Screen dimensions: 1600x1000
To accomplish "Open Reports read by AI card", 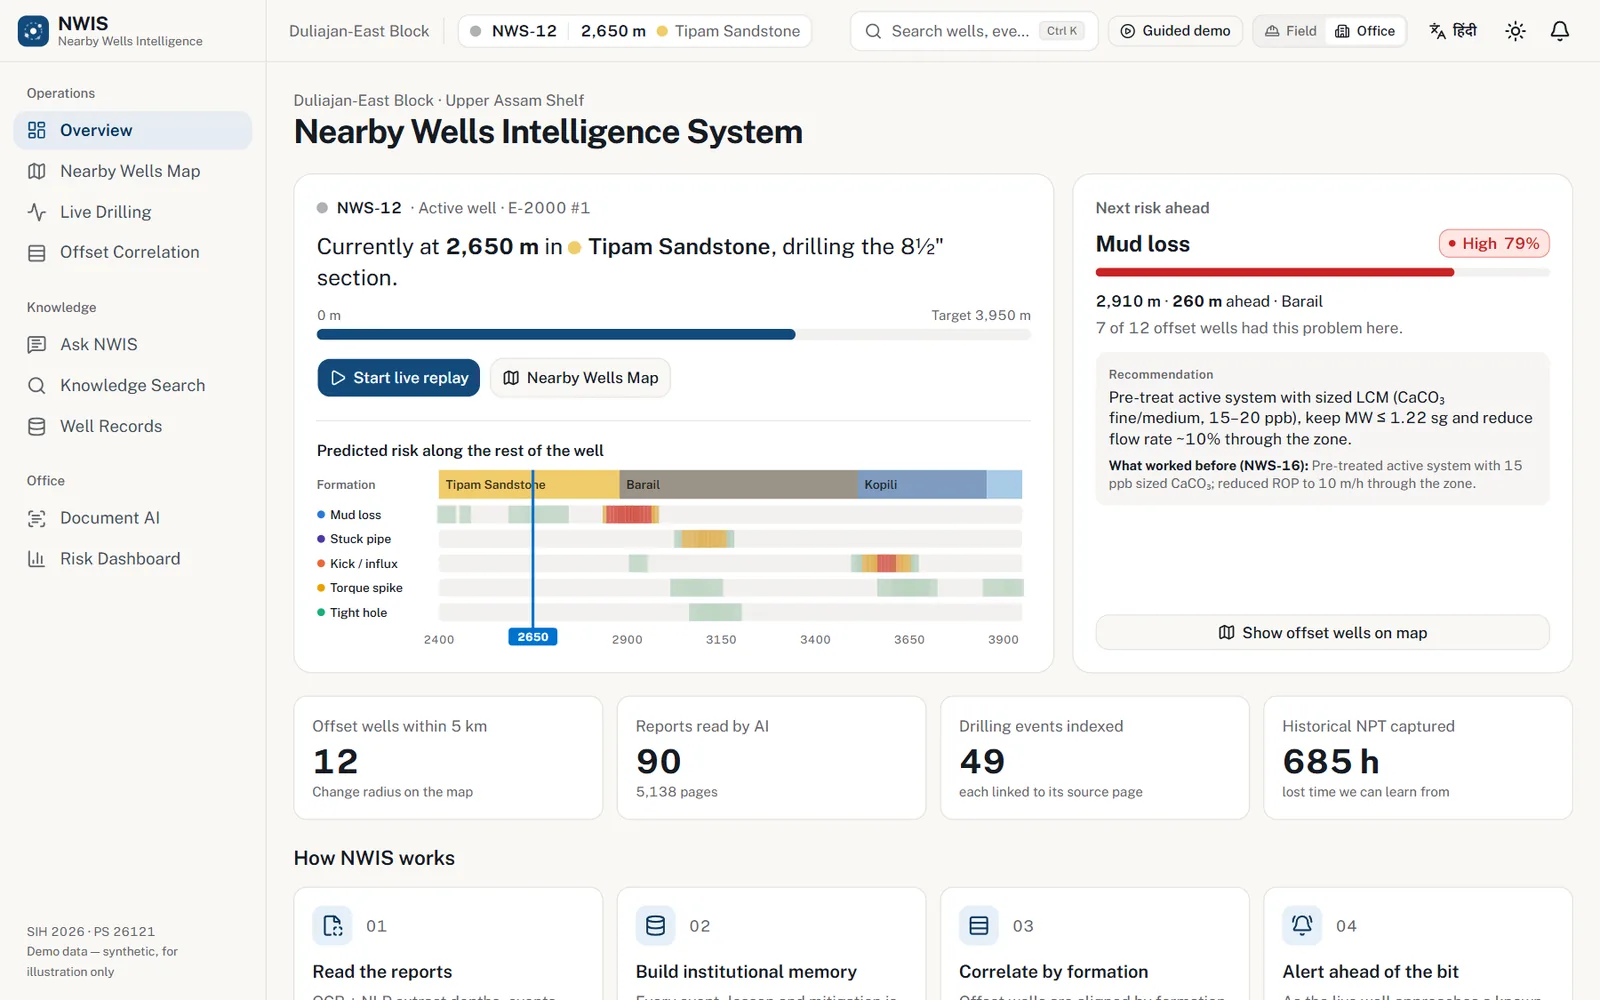I will (x=772, y=758).
